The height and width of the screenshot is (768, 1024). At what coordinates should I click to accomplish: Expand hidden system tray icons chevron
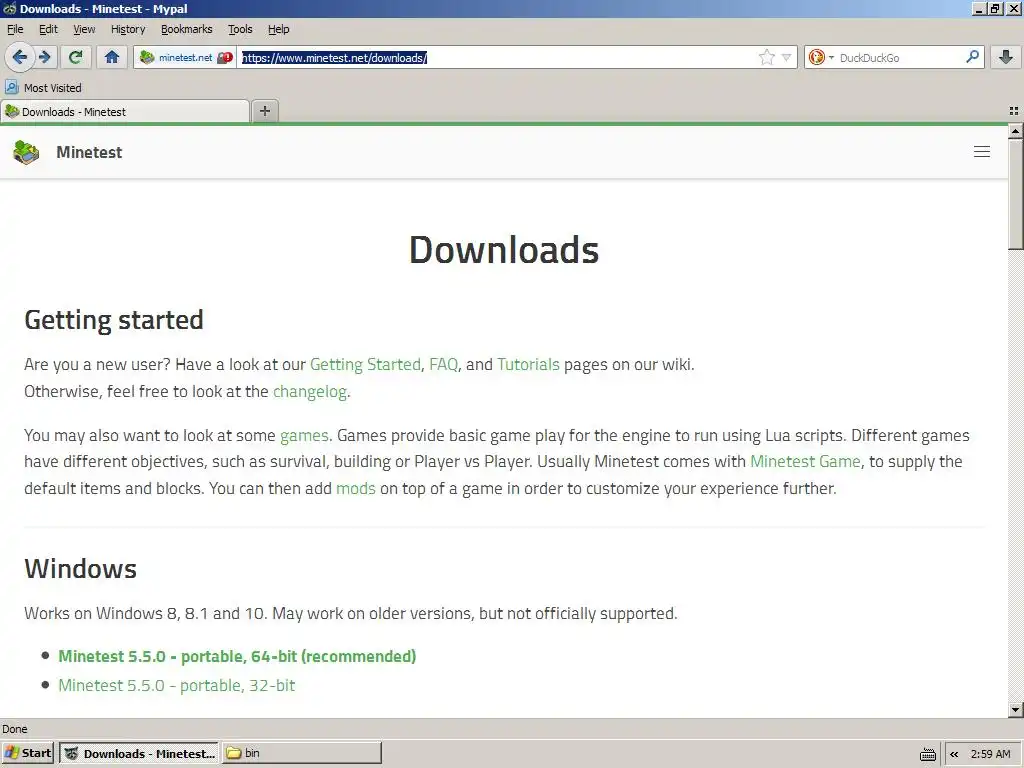coord(954,754)
